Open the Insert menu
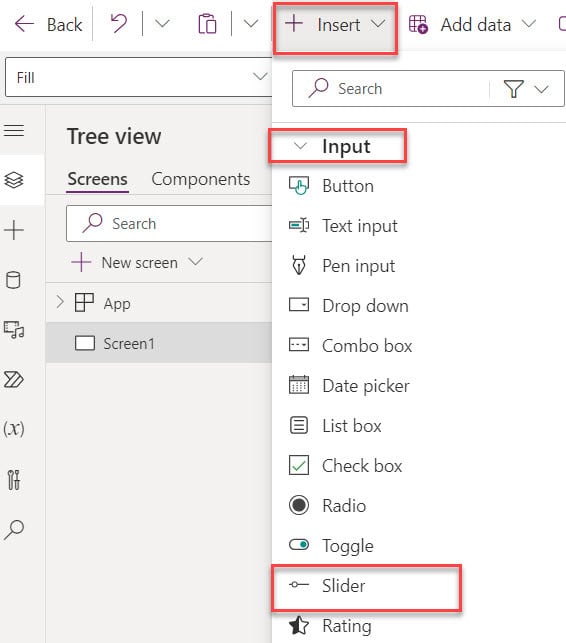The height and width of the screenshot is (643, 566). point(335,25)
